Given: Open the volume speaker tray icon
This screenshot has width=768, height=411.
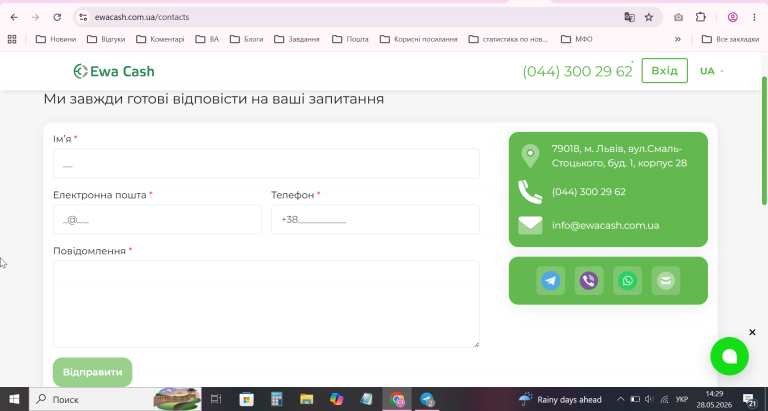Looking at the screenshot, I should point(649,399).
